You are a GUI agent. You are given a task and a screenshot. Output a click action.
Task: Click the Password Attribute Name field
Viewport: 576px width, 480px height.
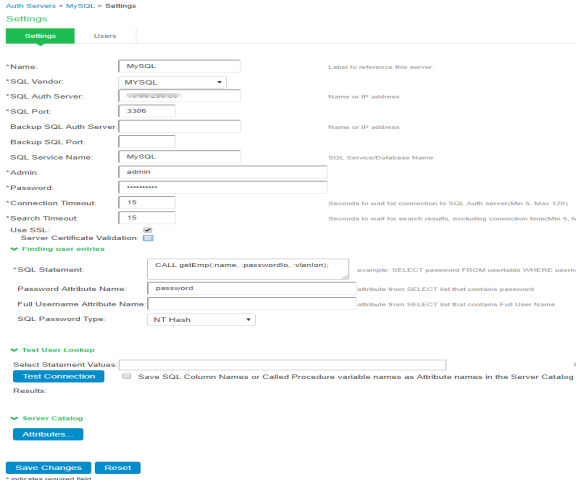[x=252, y=288]
